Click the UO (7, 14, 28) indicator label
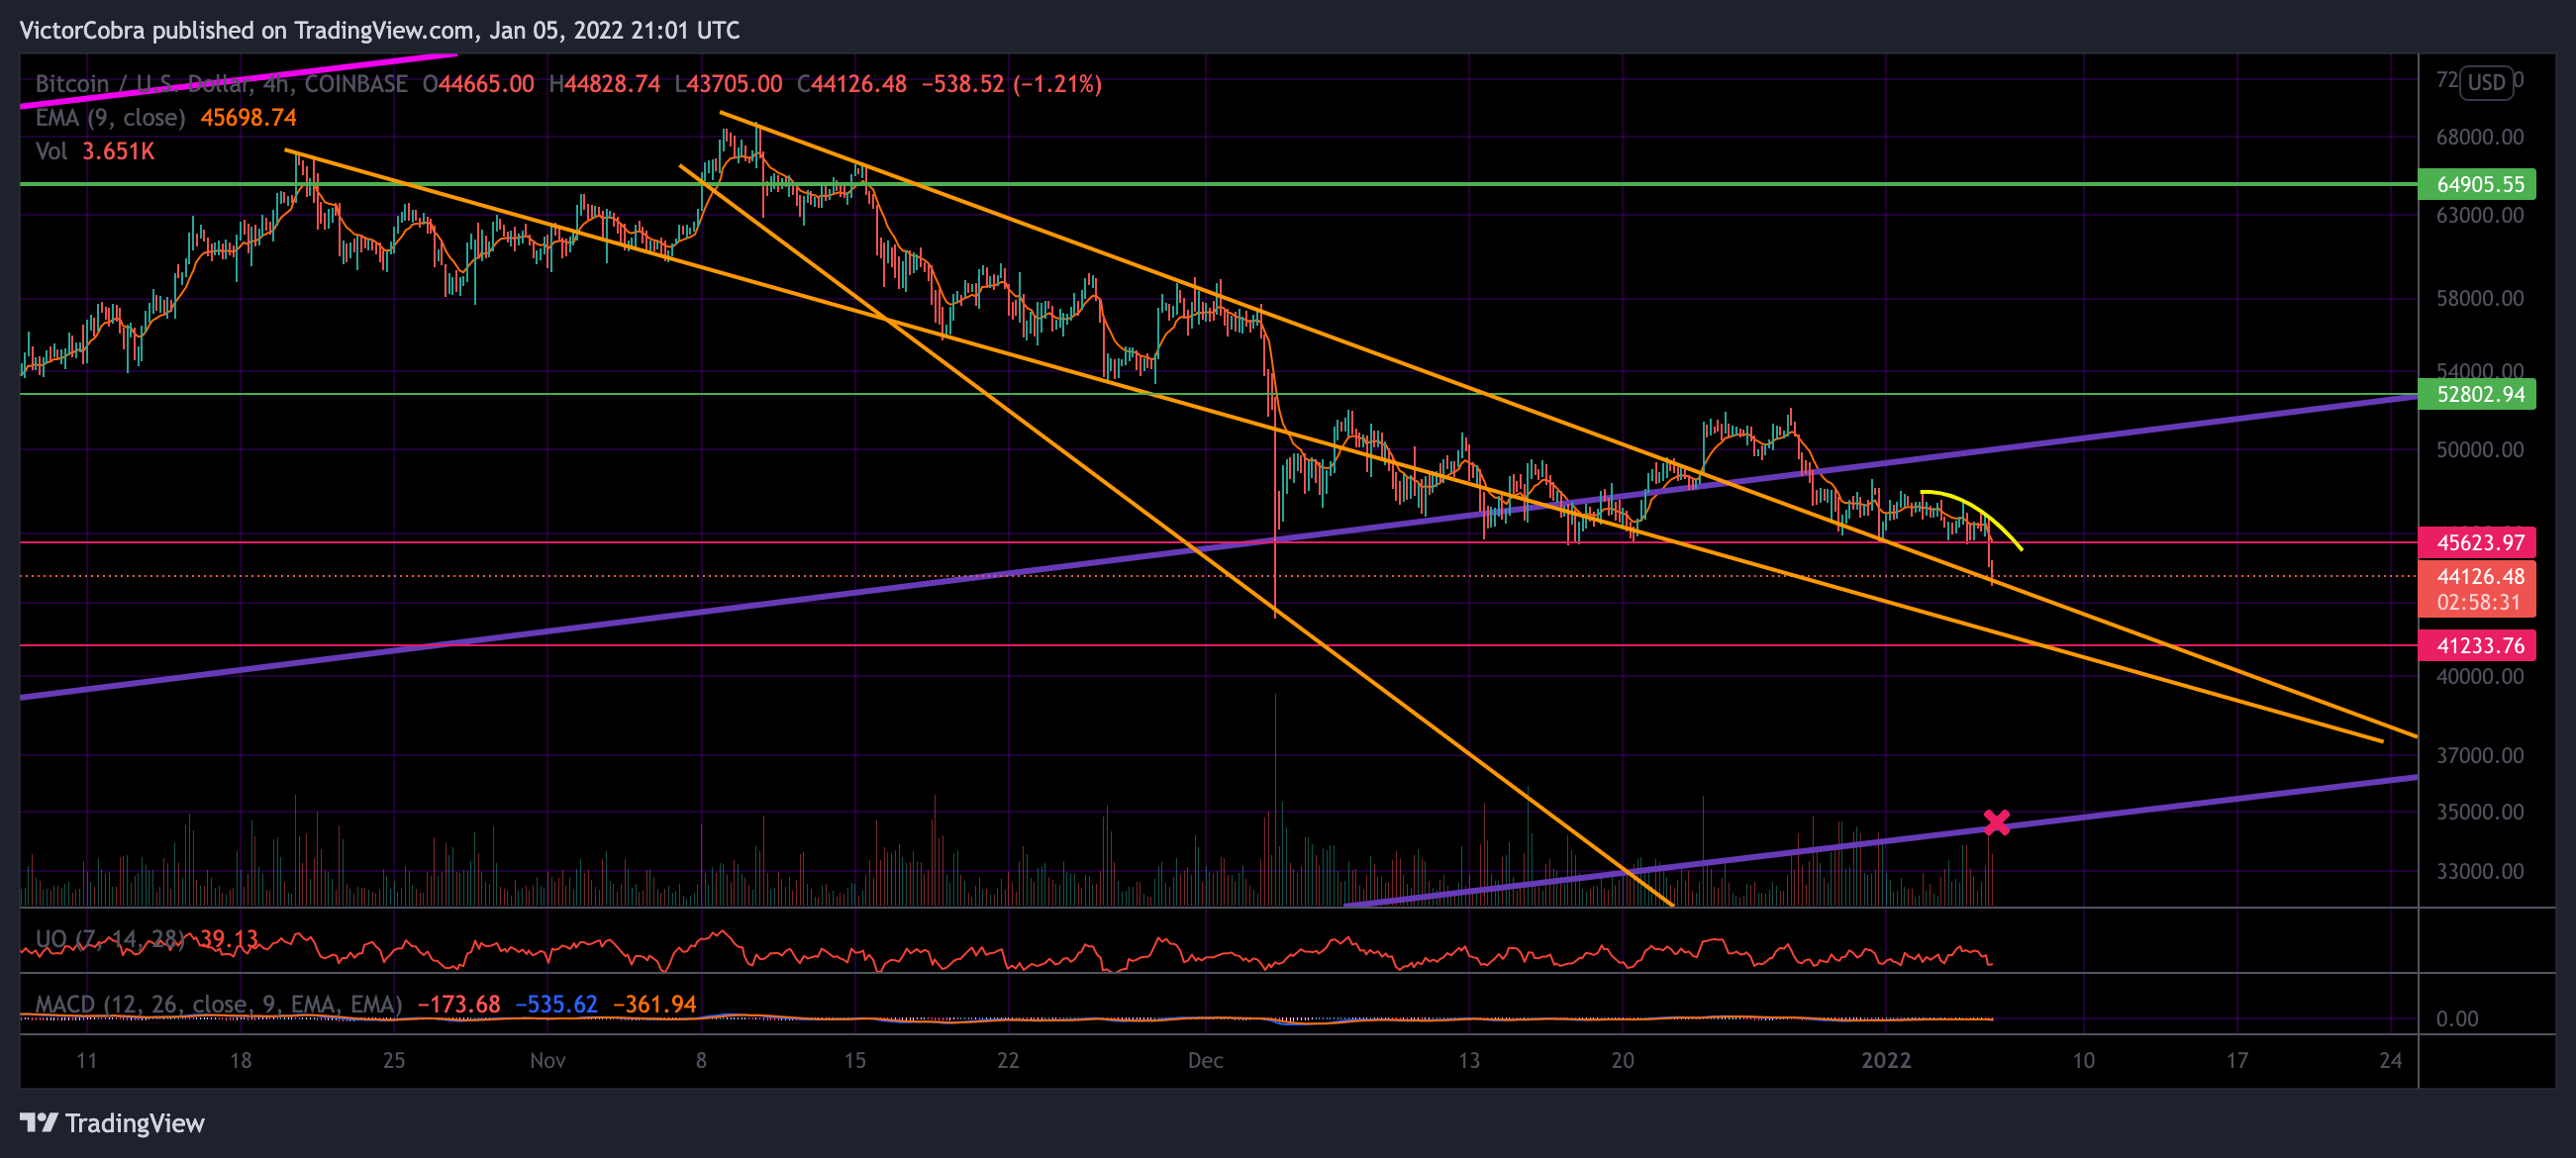The height and width of the screenshot is (1158, 2576). 110,939
